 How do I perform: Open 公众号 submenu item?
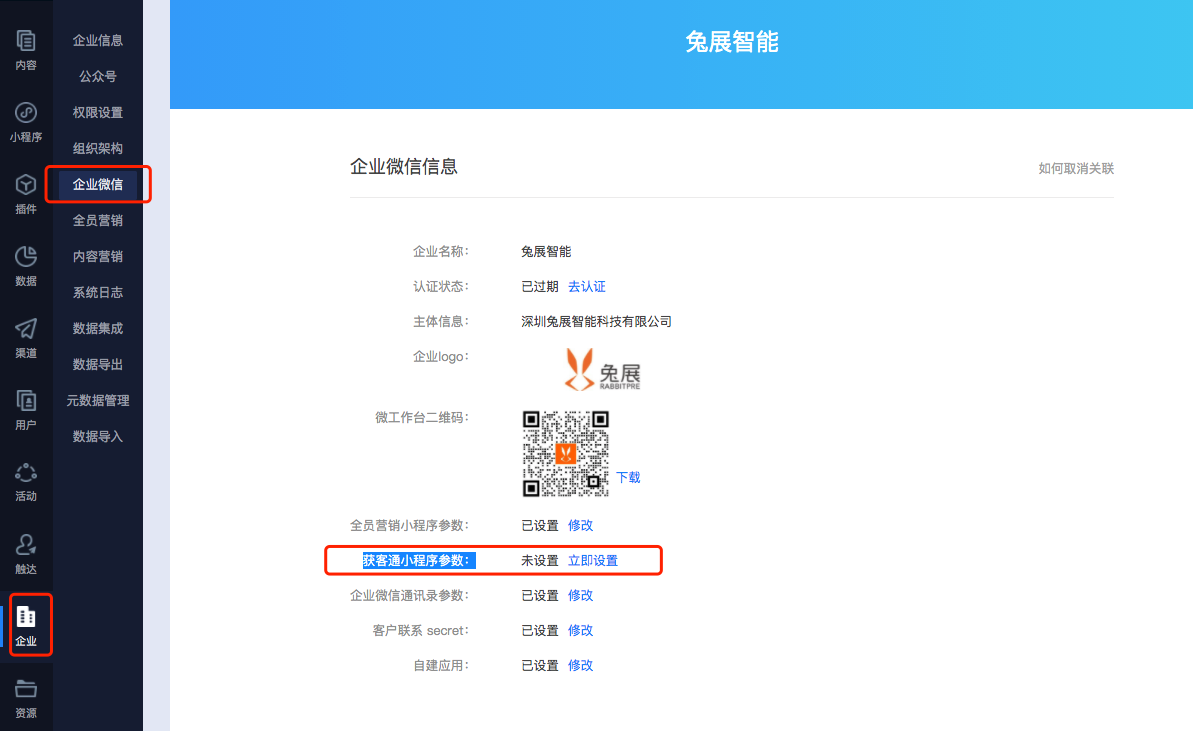tap(97, 76)
